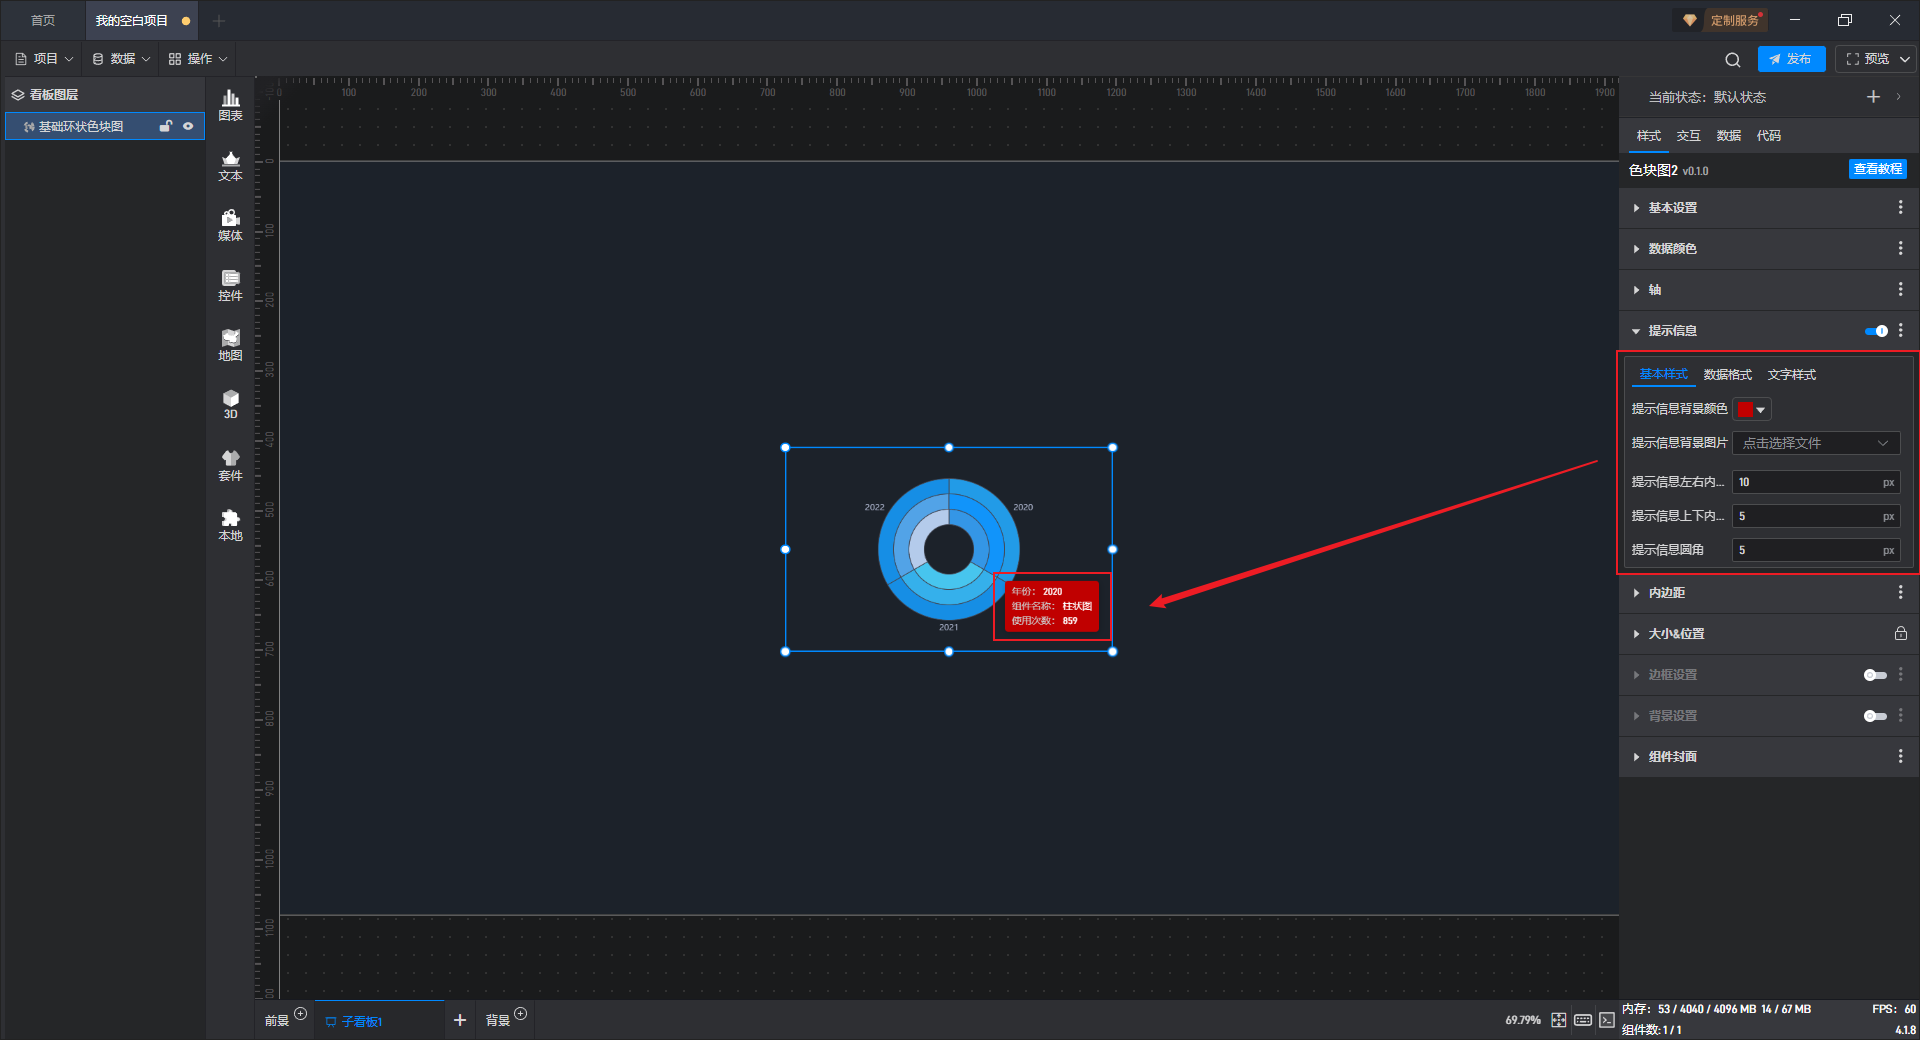The width and height of the screenshot is (1920, 1040).
Task: Click the 提示信息圆角 radius input field
Action: click(x=1816, y=550)
